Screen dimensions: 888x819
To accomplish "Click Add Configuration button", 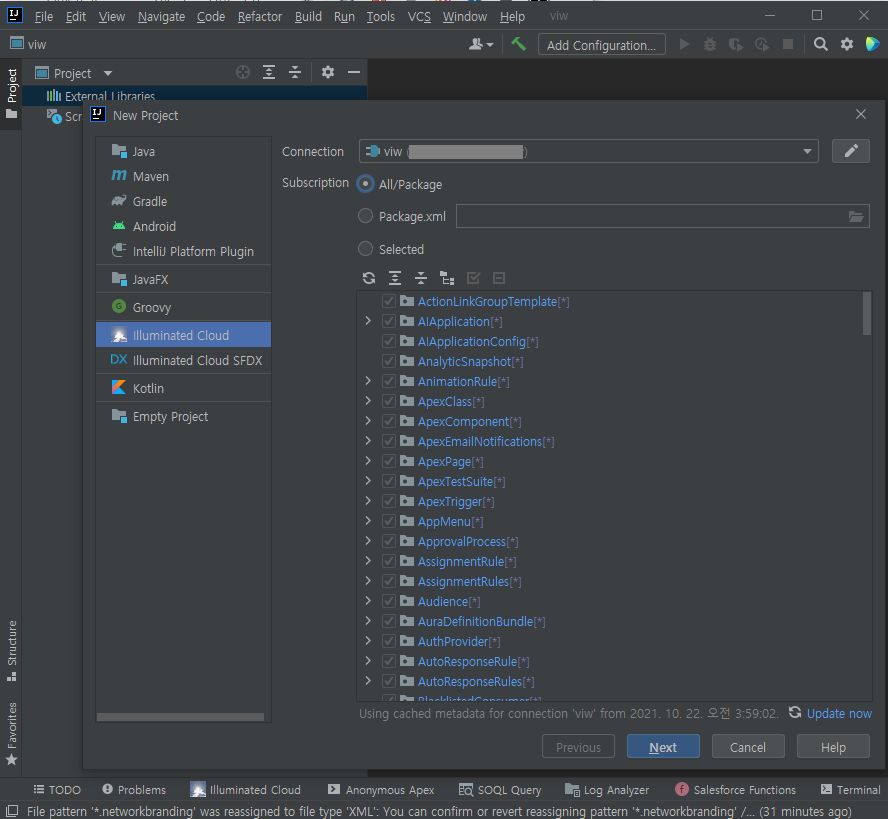I will [x=601, y=45].
